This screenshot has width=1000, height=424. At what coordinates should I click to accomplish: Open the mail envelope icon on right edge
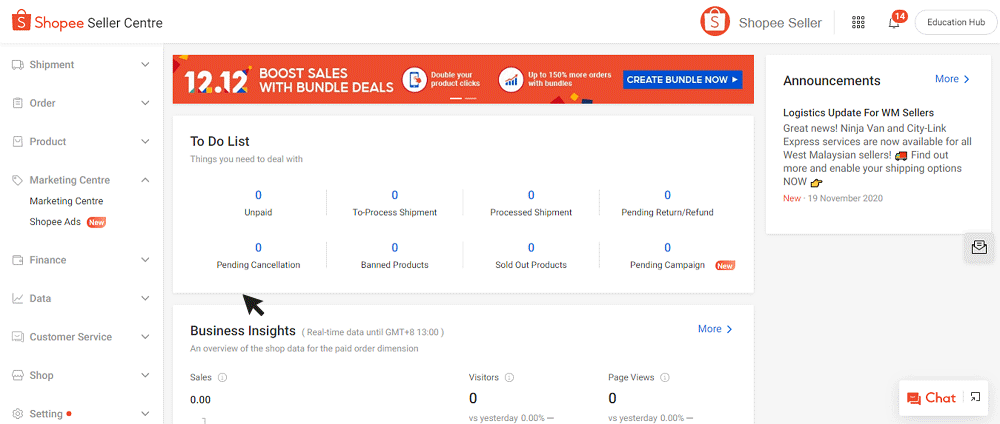coord(978,247)
